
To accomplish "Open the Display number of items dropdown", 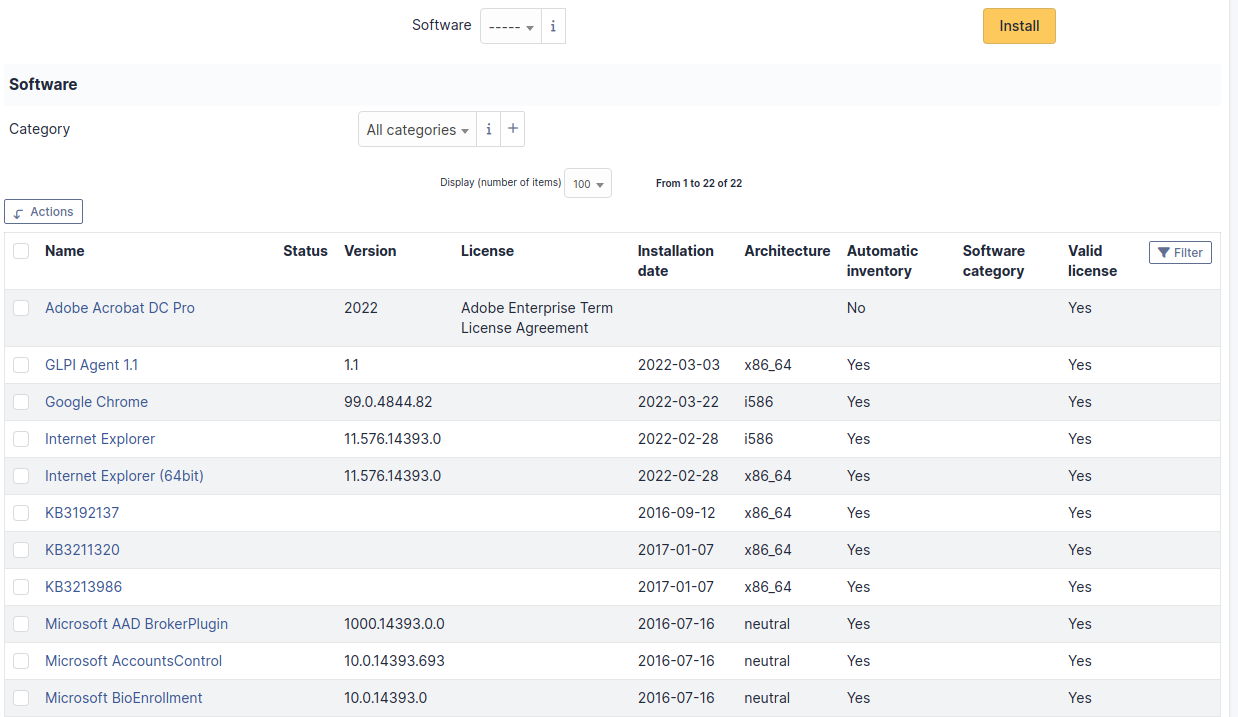I will (x=588, y=184).
